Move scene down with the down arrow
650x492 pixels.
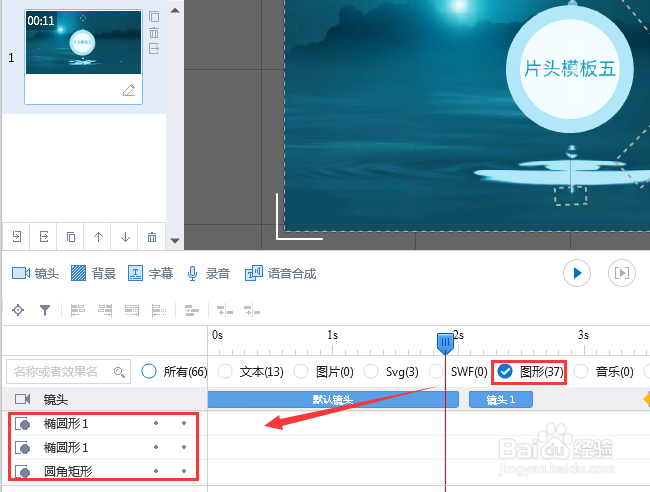tap(125, 237)
